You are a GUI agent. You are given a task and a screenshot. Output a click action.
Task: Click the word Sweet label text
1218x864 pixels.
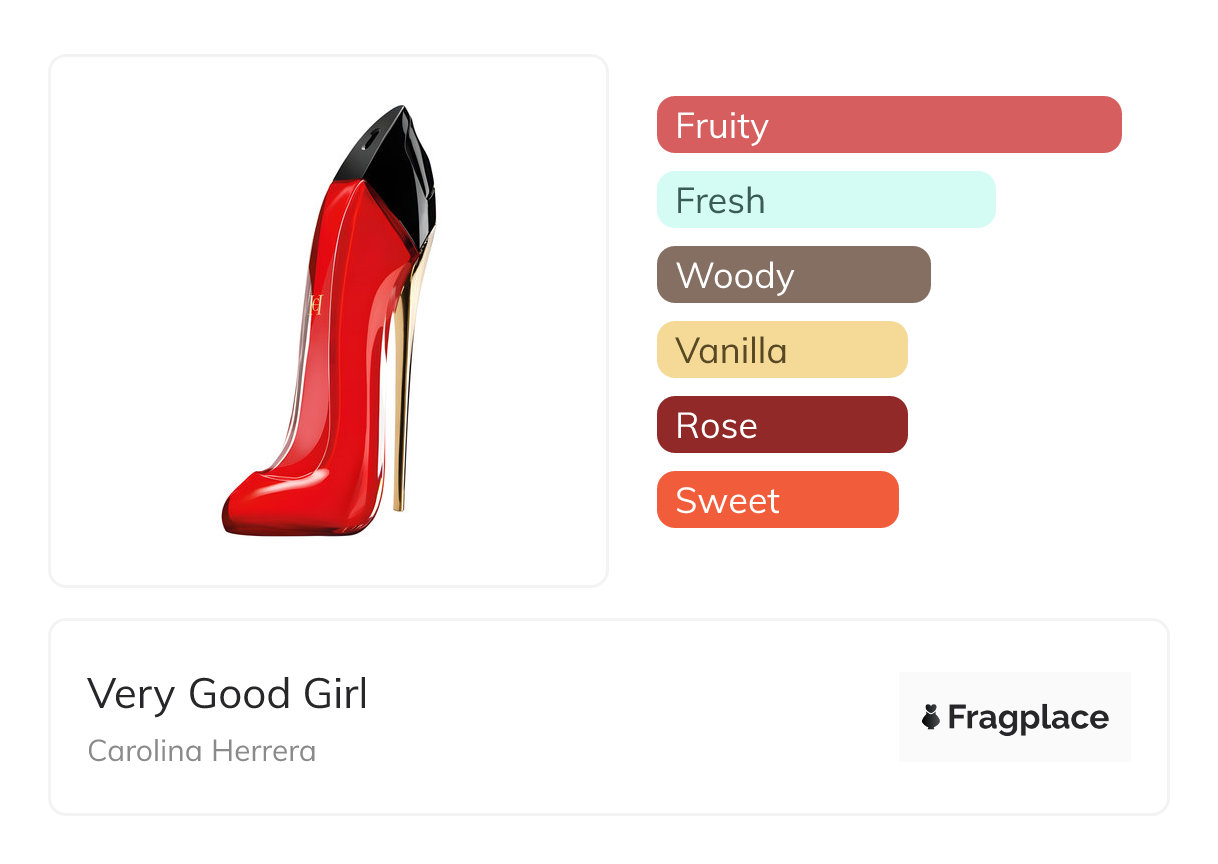(x=727, y=501)
